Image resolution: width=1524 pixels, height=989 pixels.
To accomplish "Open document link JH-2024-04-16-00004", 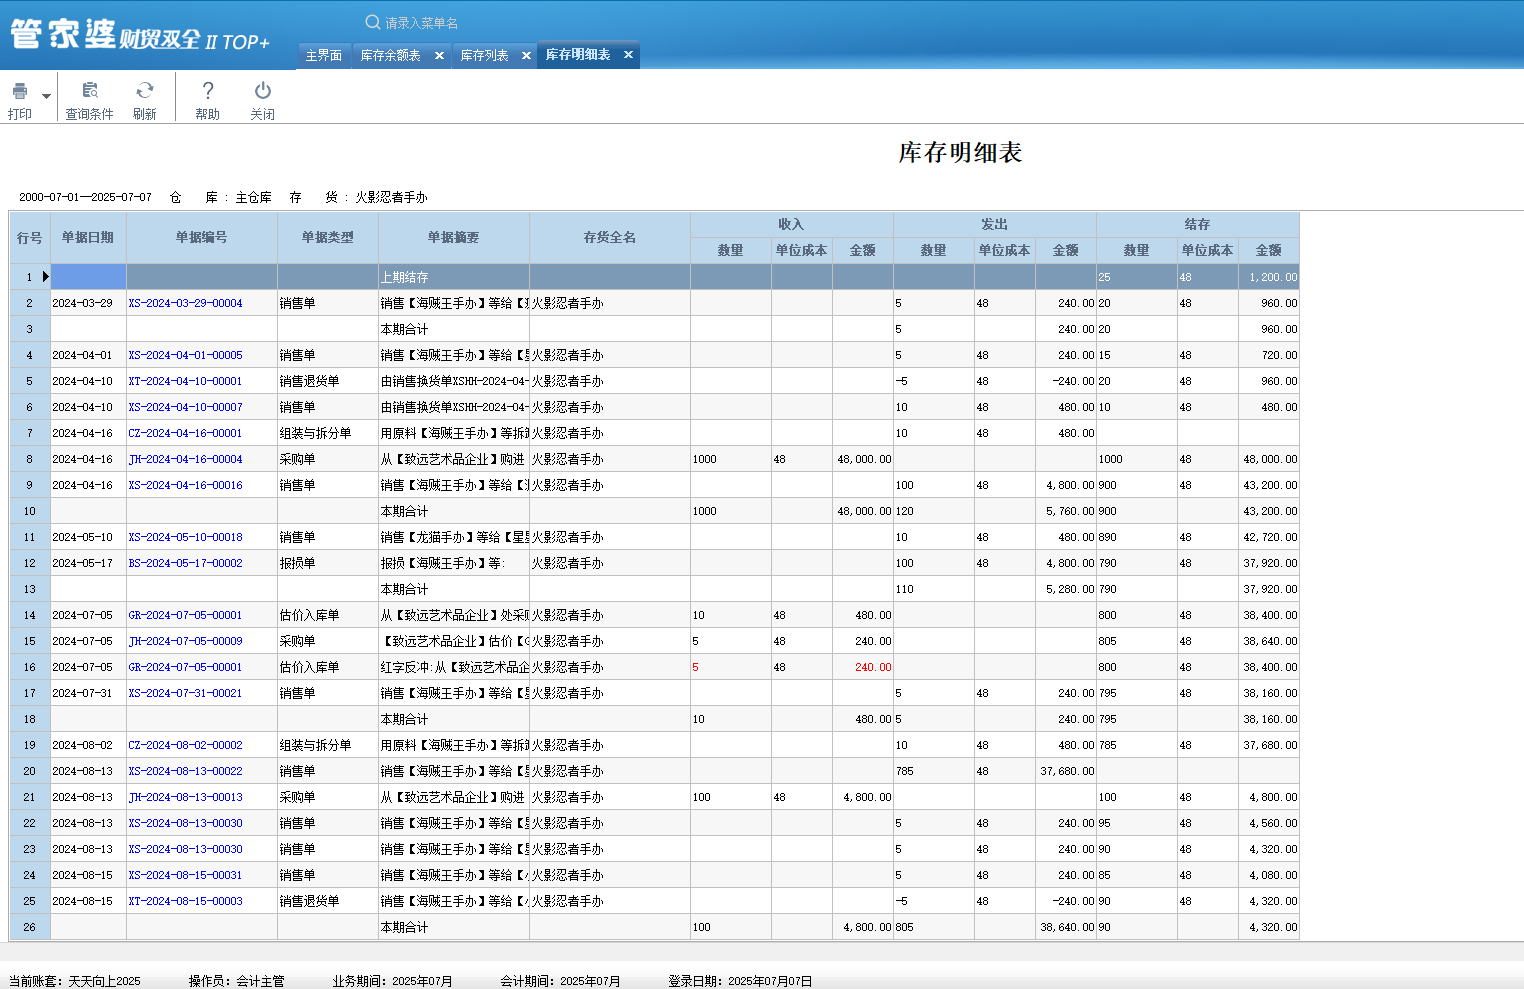I will pyautogui.click(x=186, y=459).
